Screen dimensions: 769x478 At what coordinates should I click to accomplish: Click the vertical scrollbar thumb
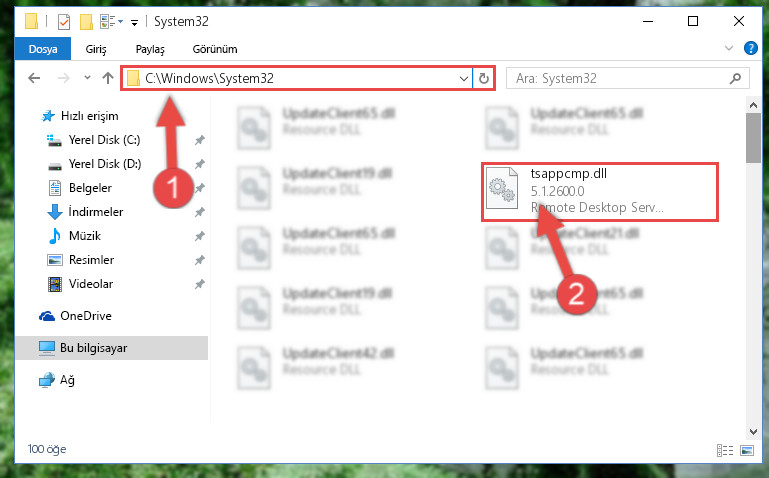[753, 138]
